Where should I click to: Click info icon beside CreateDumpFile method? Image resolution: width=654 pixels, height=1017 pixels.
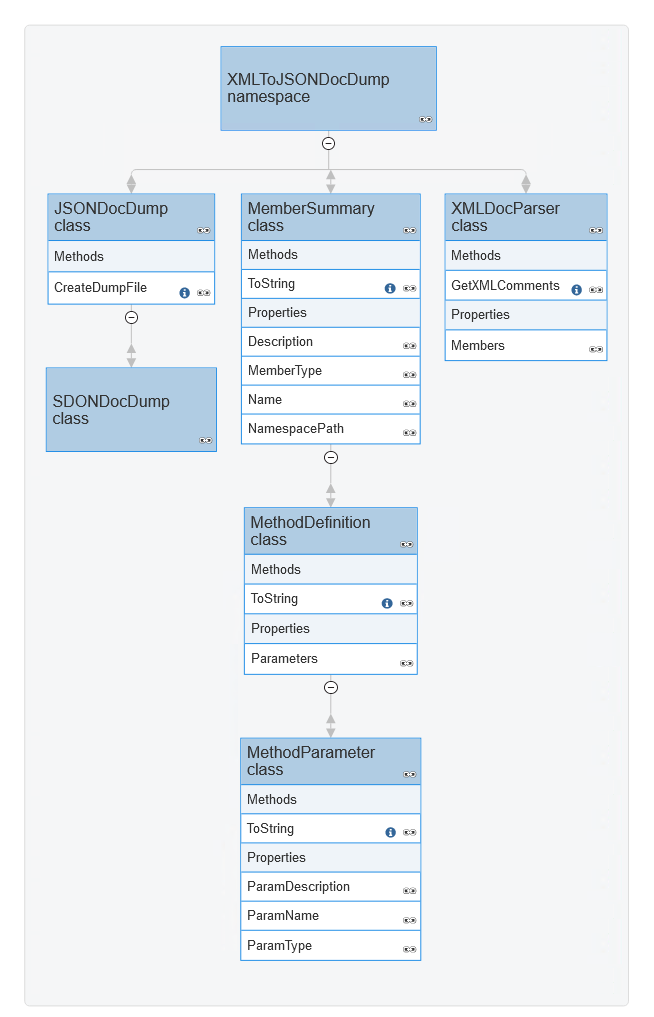pos(184,293)
